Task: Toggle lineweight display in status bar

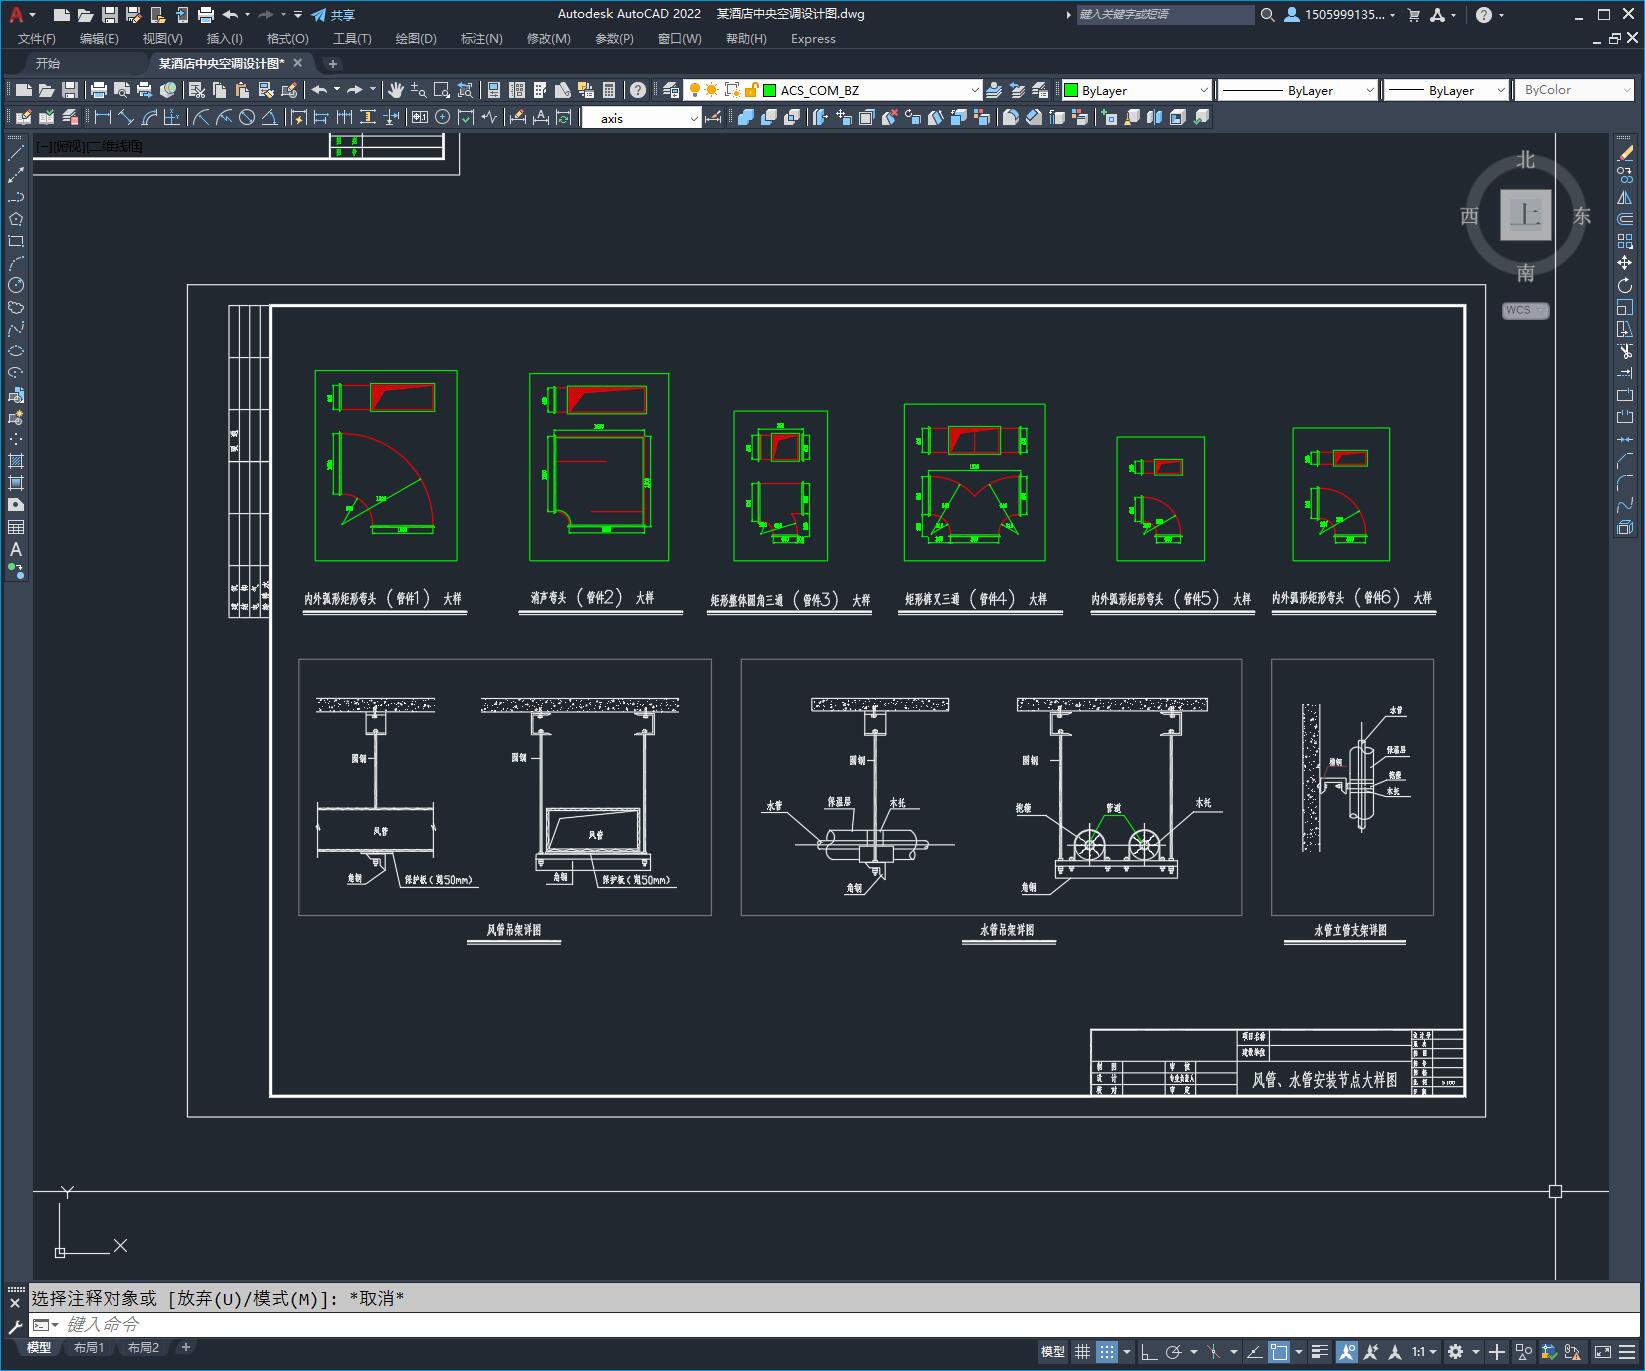Action: pos(1320,1352)
